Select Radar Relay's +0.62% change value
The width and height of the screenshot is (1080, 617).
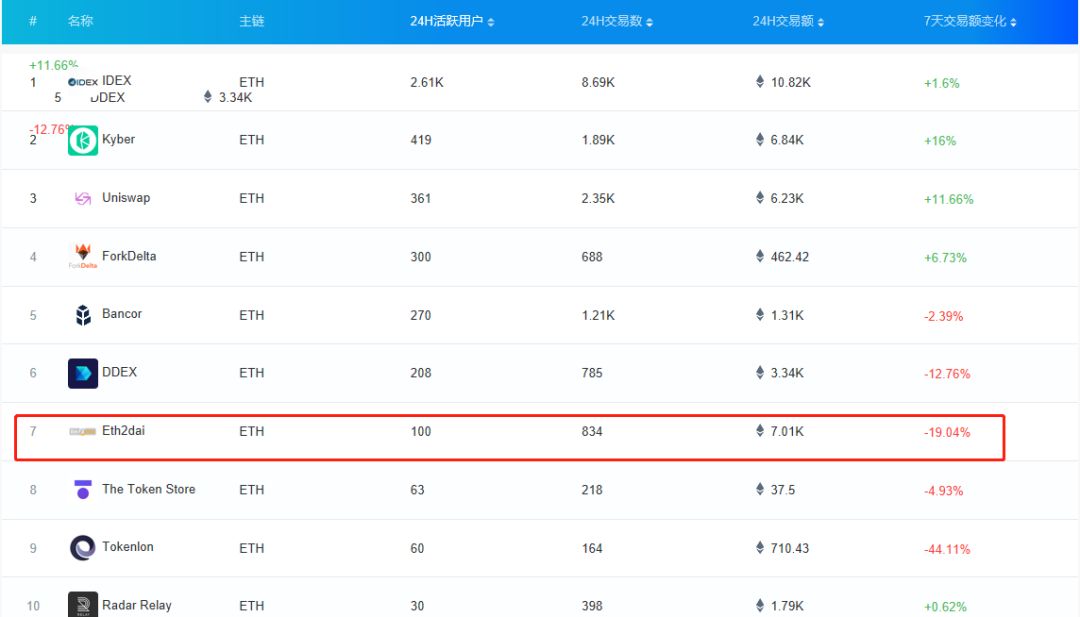point(945,607)
